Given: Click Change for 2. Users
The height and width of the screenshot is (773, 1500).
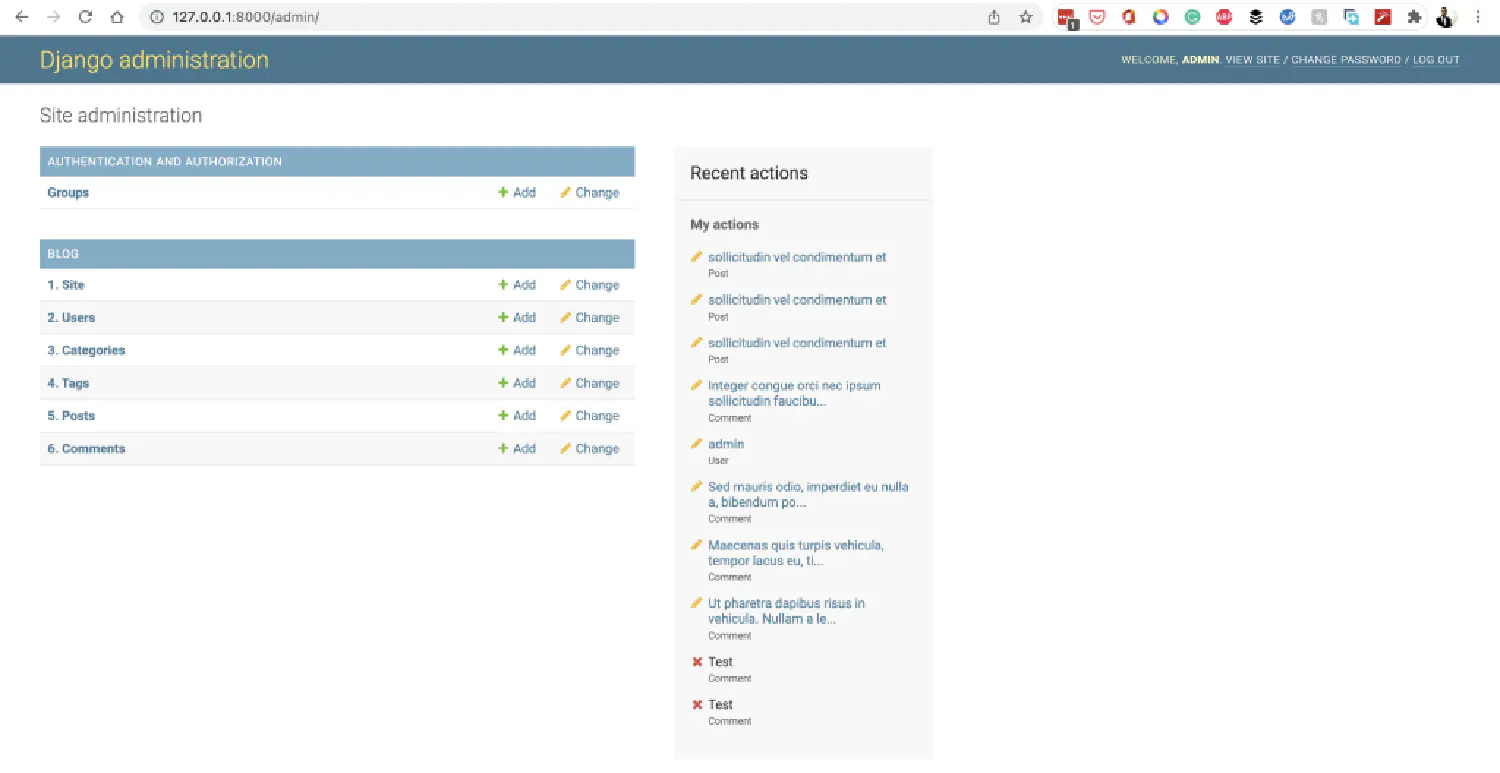Looking at the screenshot, I should (590, 318).
